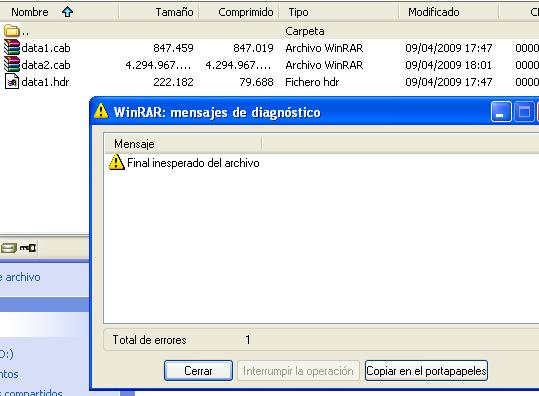The image size is (539, 396).
Task: Sort by Comprimido column header
Action: (x=239, y=12)
